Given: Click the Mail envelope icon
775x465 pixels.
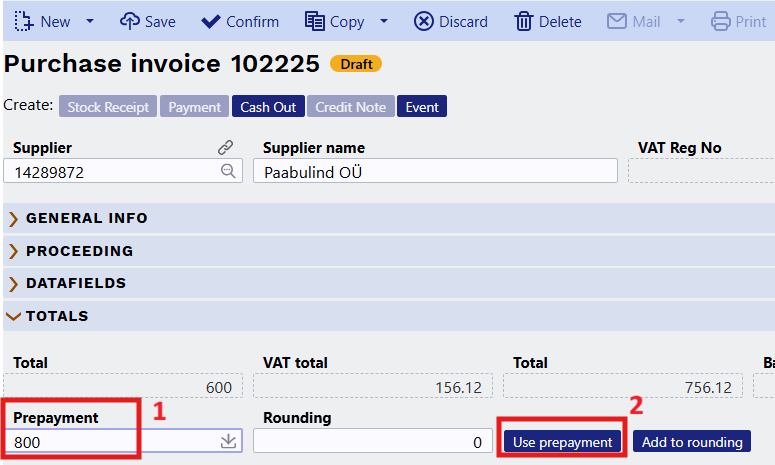Looking at the screenshot, I should click(x=617, y=21).
